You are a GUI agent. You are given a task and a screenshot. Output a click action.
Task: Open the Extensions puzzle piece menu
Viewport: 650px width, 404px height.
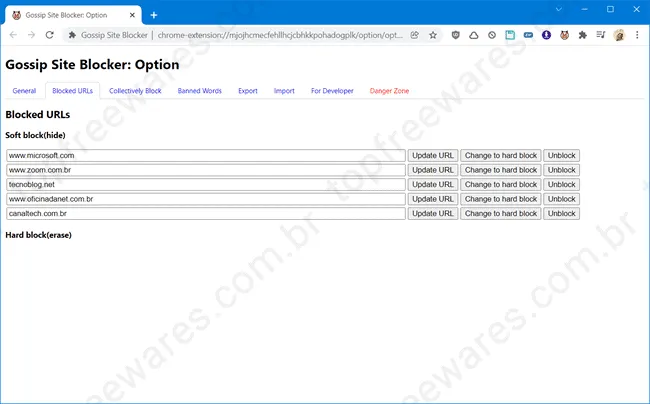[x=582, y=35]
